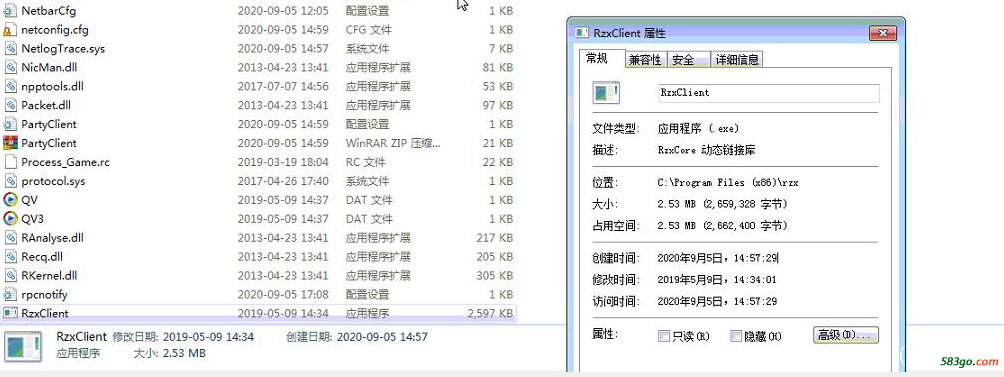Switch to the 详细信息 tab

coord(737,60)
